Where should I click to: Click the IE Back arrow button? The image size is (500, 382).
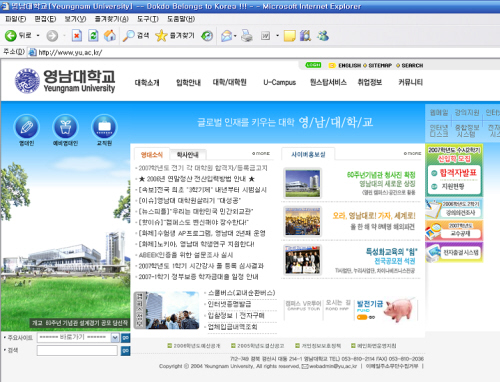pyautogui.click(x=11, y=36)
